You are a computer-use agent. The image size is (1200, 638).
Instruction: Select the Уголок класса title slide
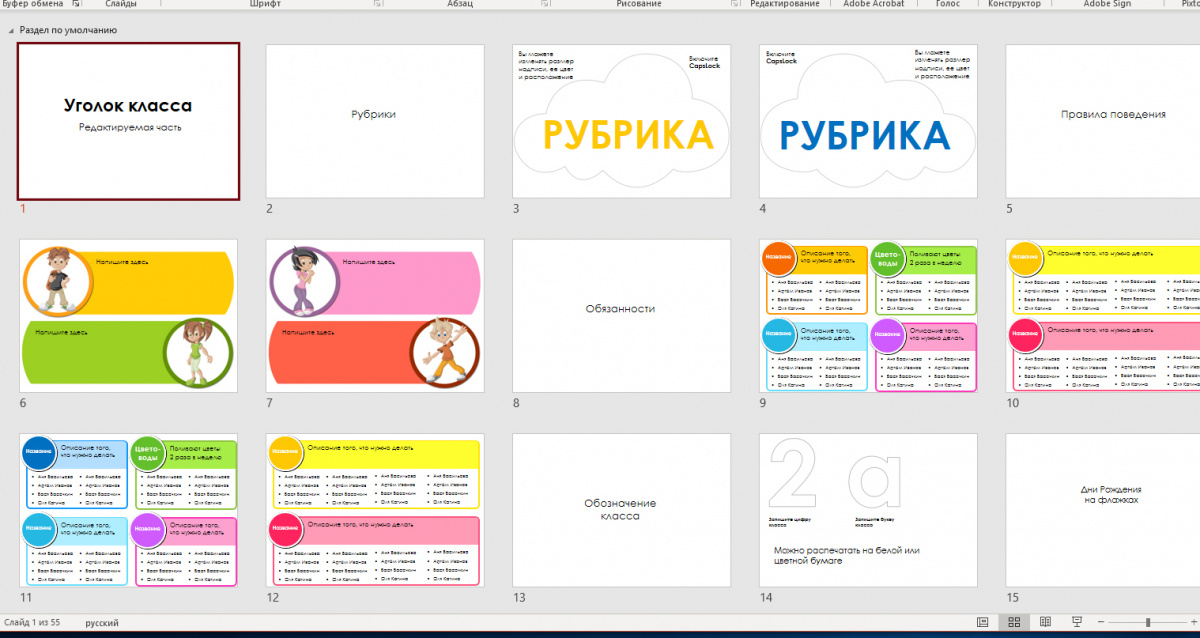pos(129,121)
